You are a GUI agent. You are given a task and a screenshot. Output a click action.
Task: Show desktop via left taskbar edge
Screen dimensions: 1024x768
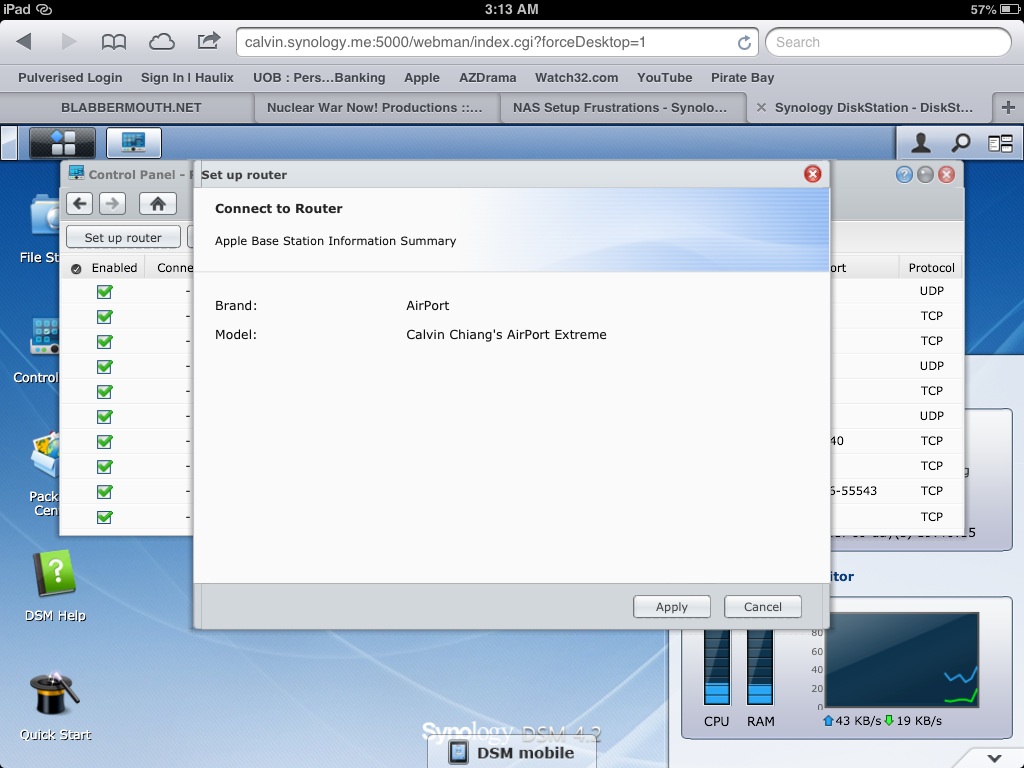(9, 142)
